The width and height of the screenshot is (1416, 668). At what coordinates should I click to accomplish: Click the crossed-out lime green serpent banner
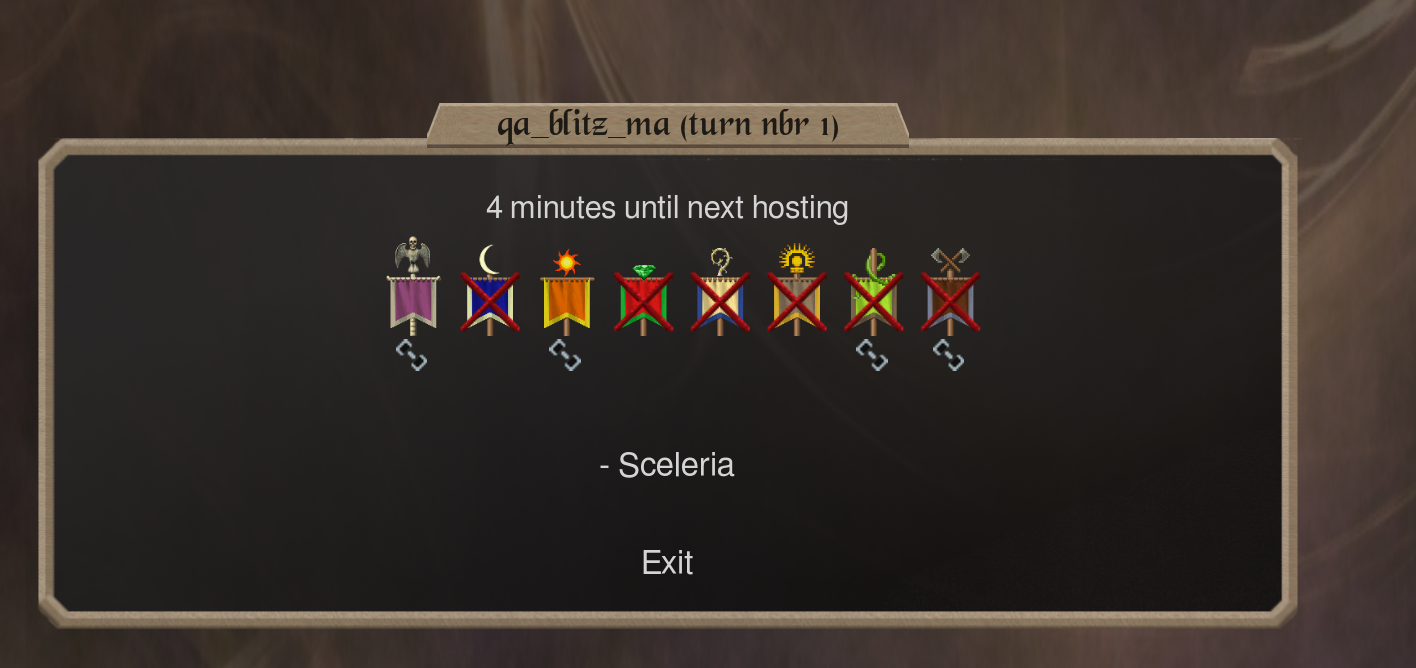(x=873, y=291)
